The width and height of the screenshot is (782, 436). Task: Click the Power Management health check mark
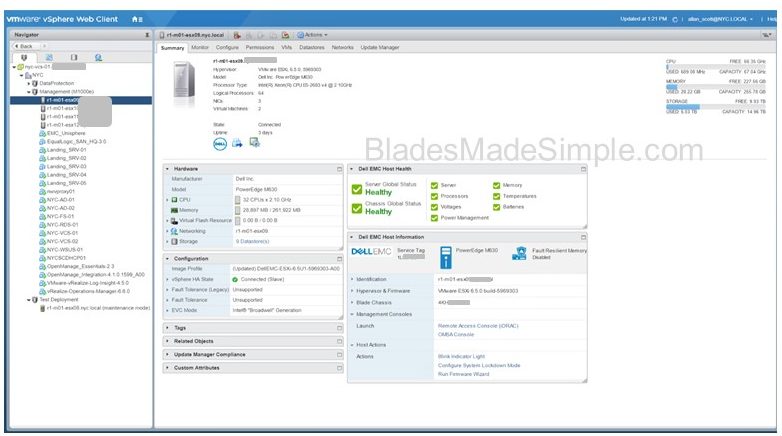click(434, 218)
